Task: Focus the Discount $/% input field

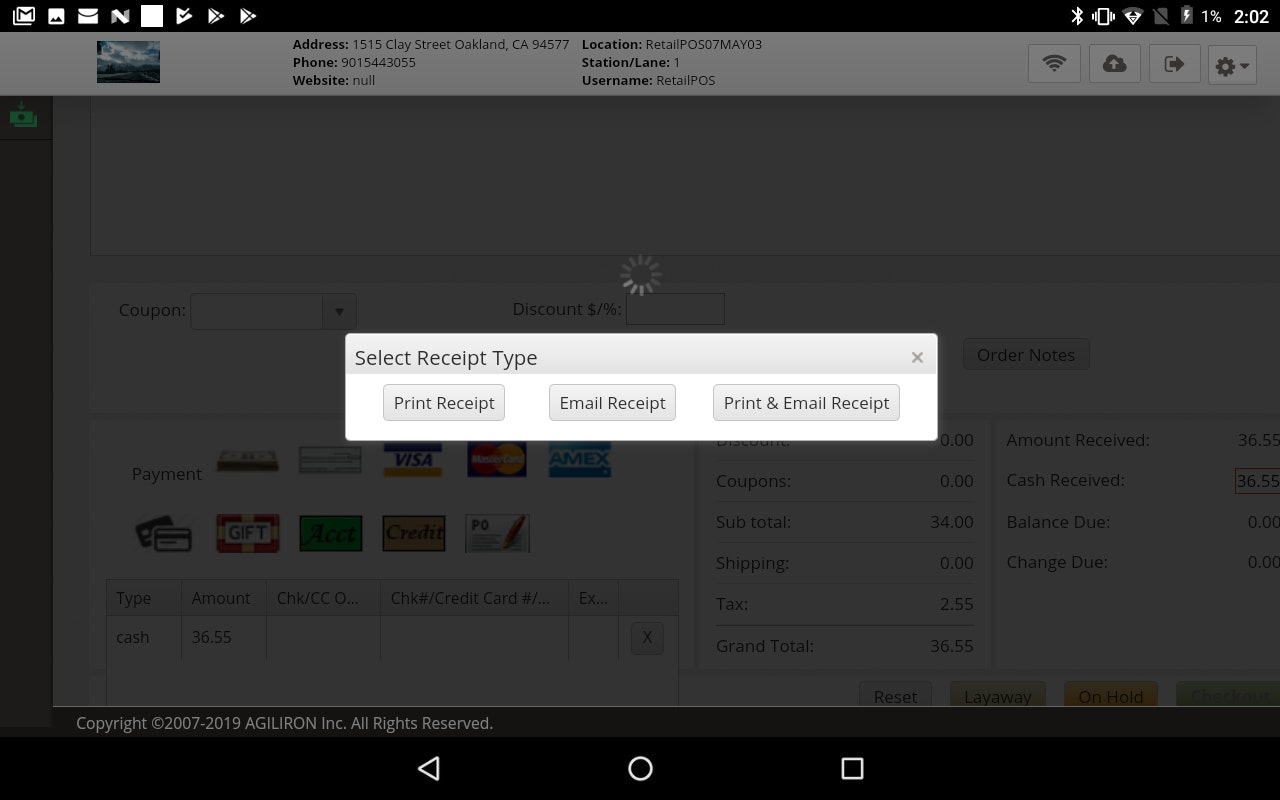Action: [x=675, y=309]
